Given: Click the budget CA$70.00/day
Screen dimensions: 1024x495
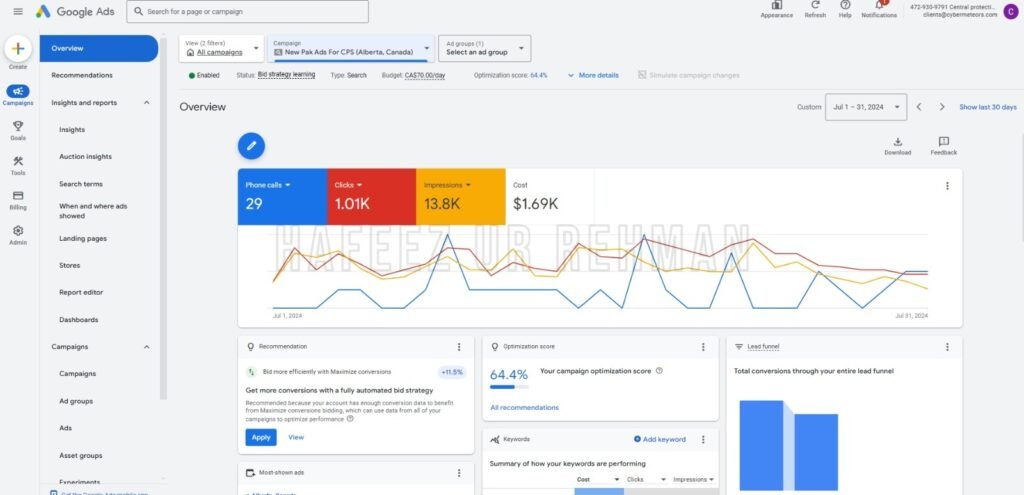Looking at the screenshot, I should coord(425,75).
